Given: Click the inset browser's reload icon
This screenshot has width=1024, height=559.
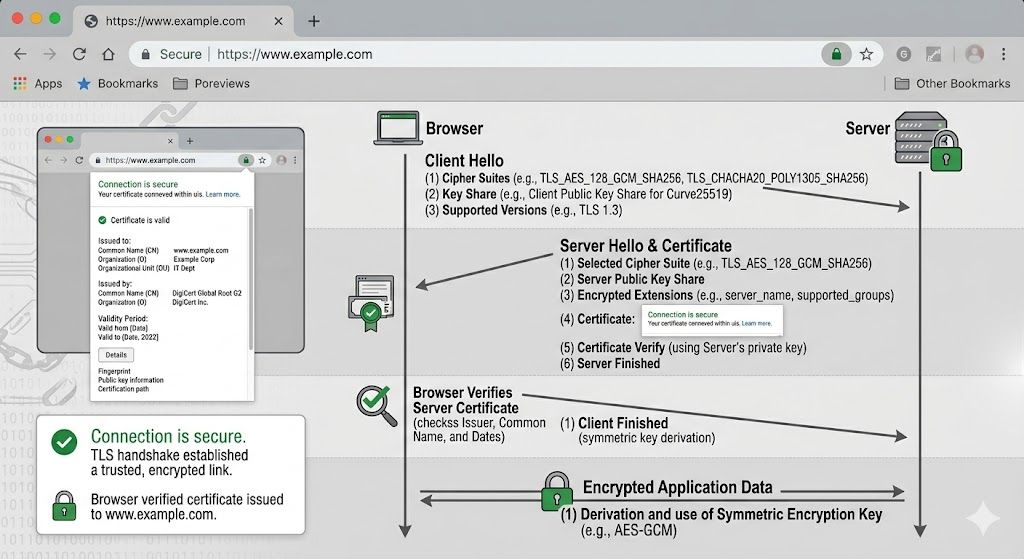Looking at the screenshot, I should pyautogui.click(x=79, y=160).
